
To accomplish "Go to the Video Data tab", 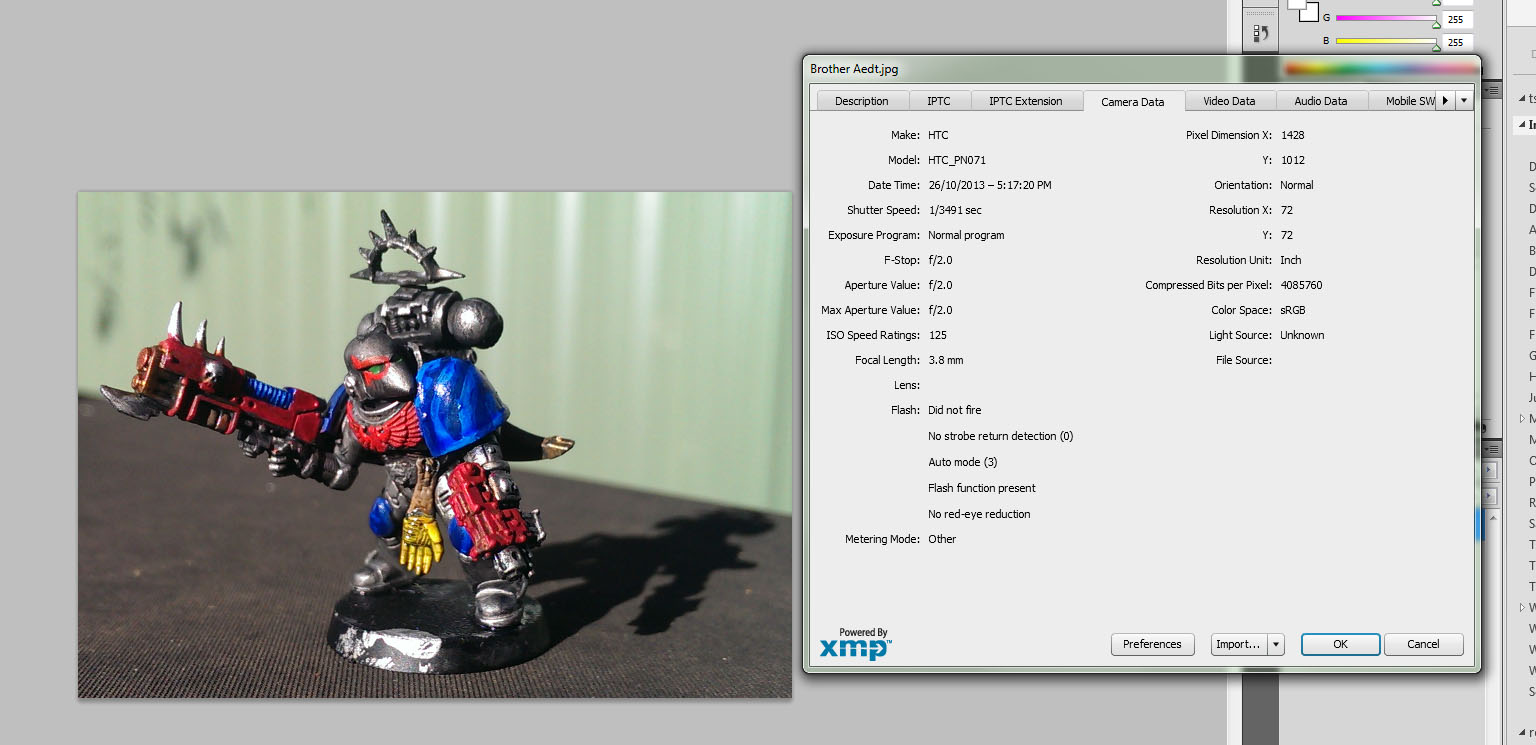I will 1229,101.
